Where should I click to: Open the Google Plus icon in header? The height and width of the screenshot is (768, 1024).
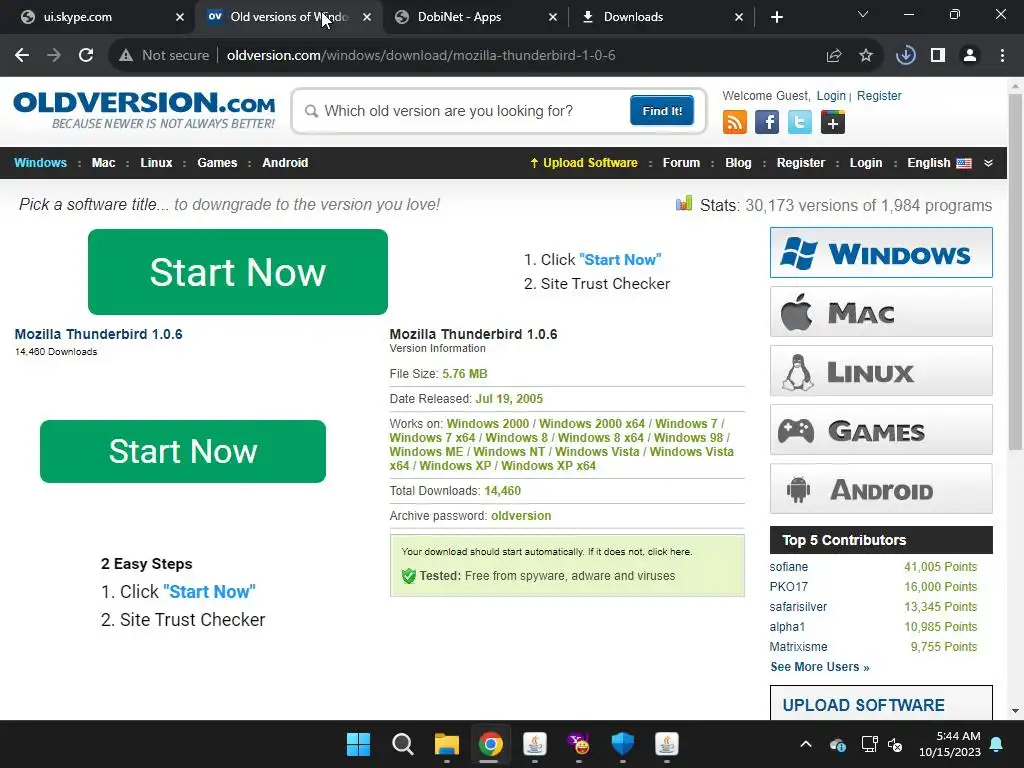click(x=833, y=122)
